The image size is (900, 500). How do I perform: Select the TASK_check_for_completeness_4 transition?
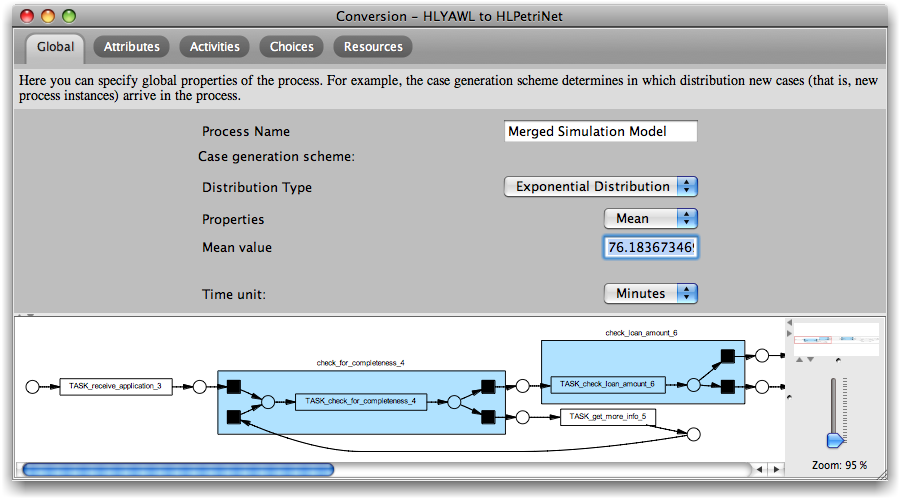361,402
